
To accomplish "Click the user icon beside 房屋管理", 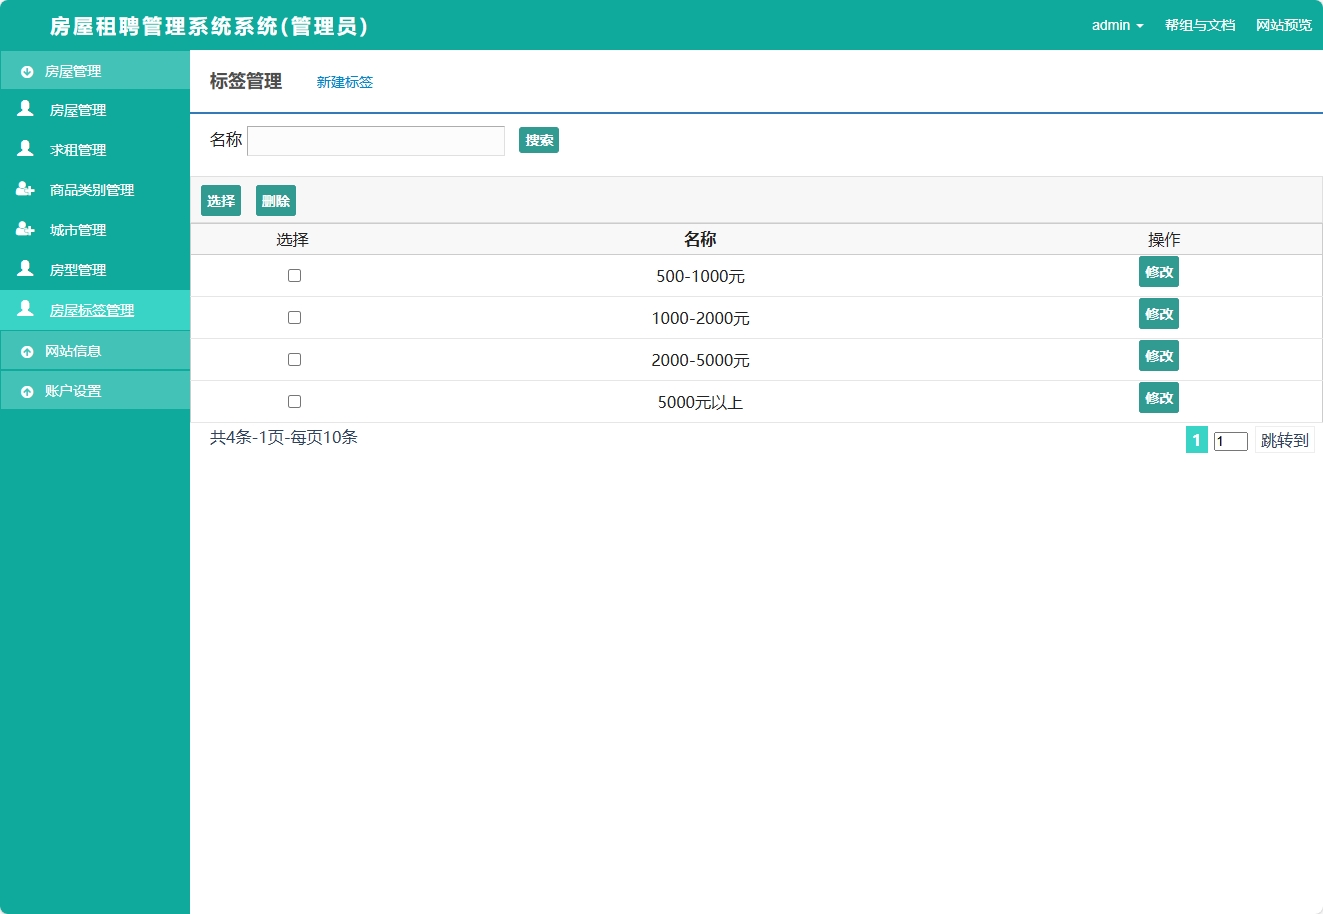I will click(26, 109).
